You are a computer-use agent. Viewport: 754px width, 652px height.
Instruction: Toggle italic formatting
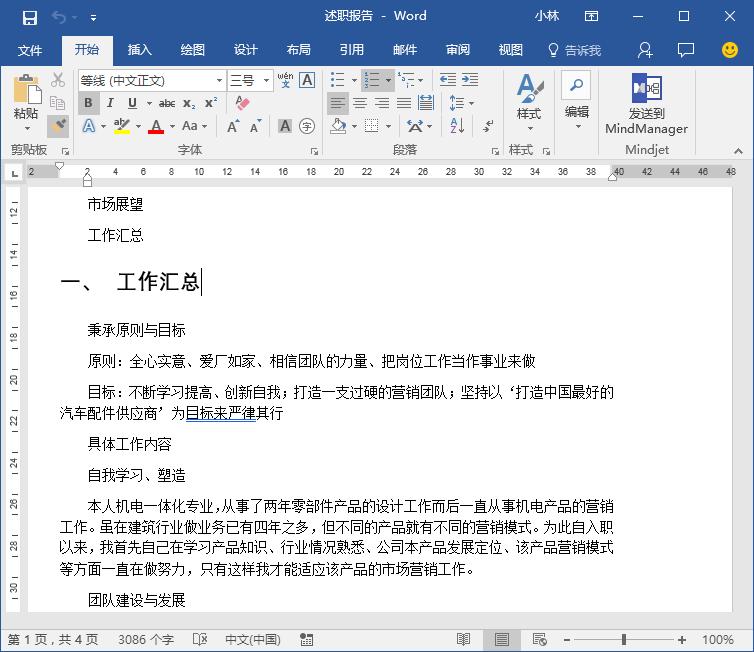[x=110, y=103]
